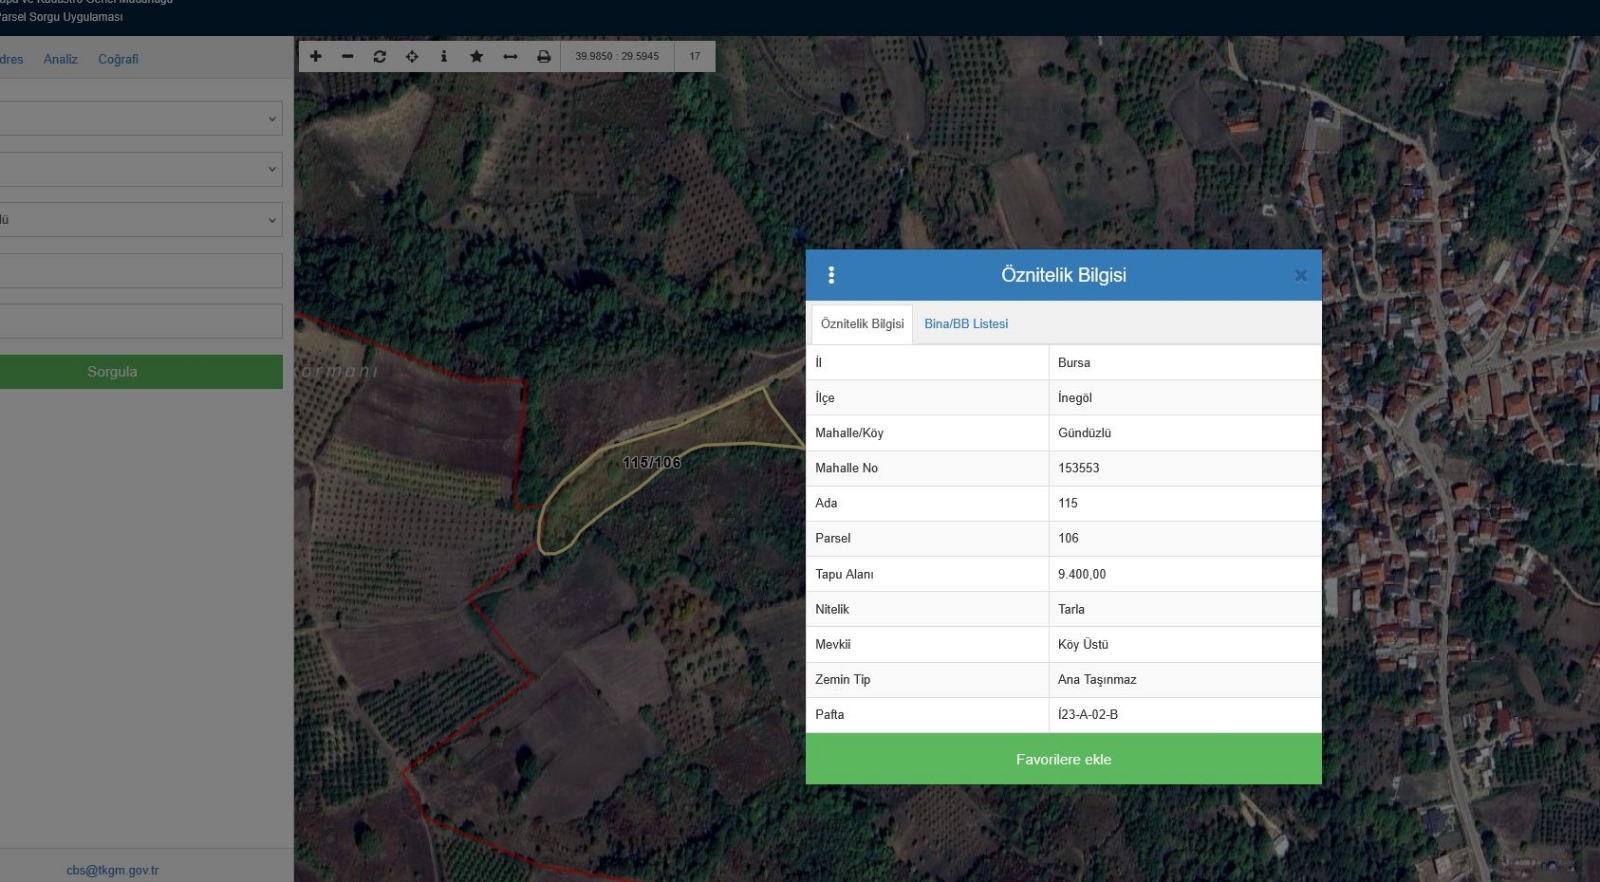Select the measure distance arrow icon
The width and height of the screenshot is (1600, 882).
click(510, 56)
